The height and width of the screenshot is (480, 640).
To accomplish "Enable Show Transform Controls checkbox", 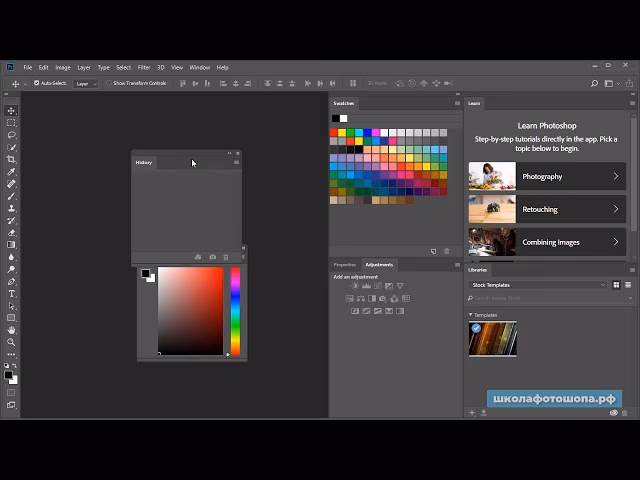I will point(109,83).
